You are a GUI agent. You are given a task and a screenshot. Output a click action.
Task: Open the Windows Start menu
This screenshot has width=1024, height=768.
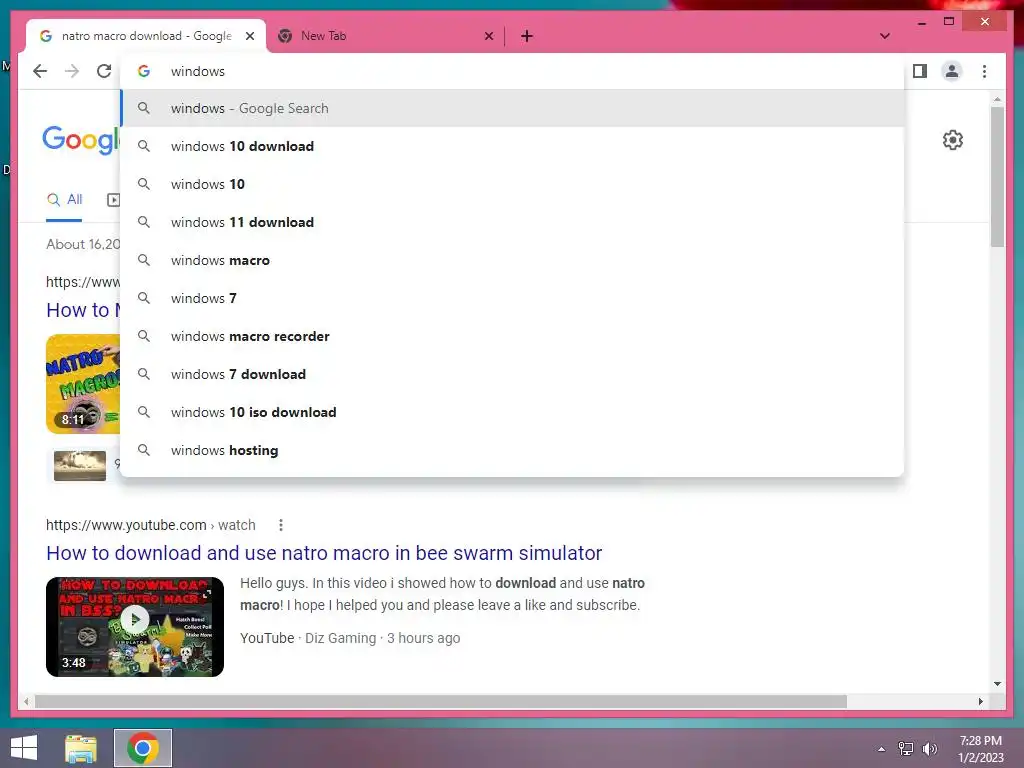[24, 748]
